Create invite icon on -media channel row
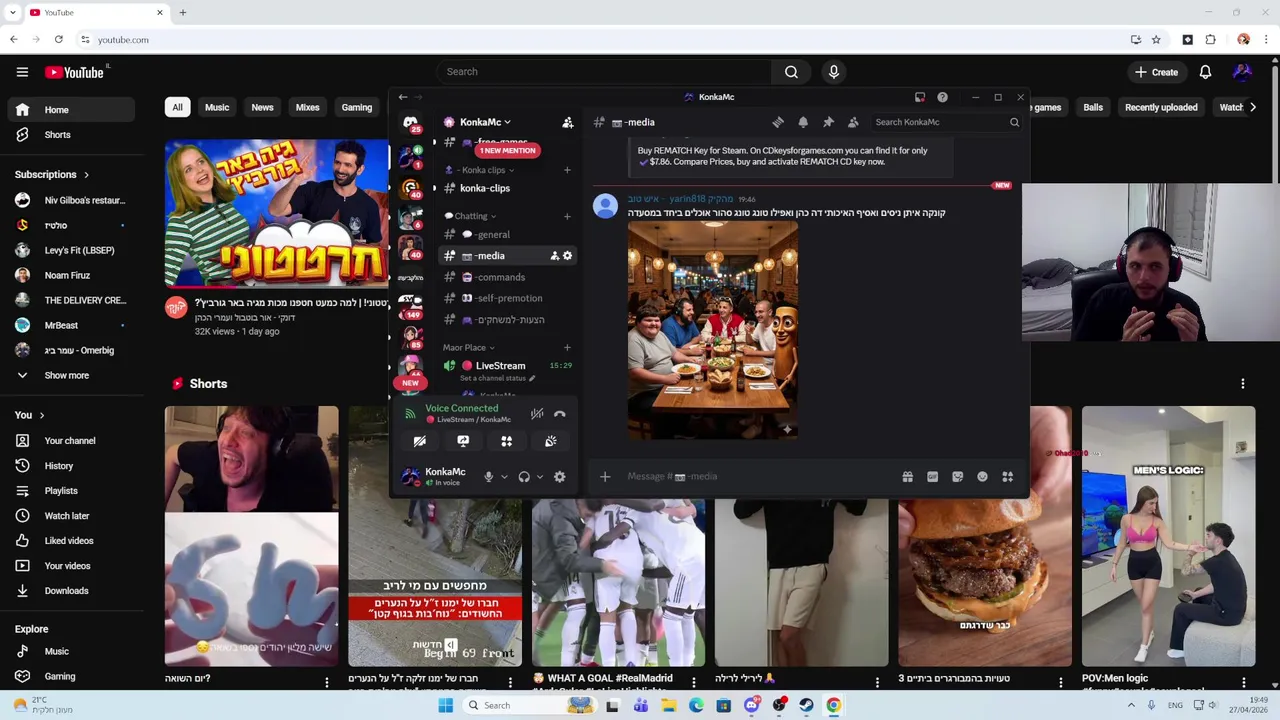Viewport: 1280px width, 720px height. [554, 256]
